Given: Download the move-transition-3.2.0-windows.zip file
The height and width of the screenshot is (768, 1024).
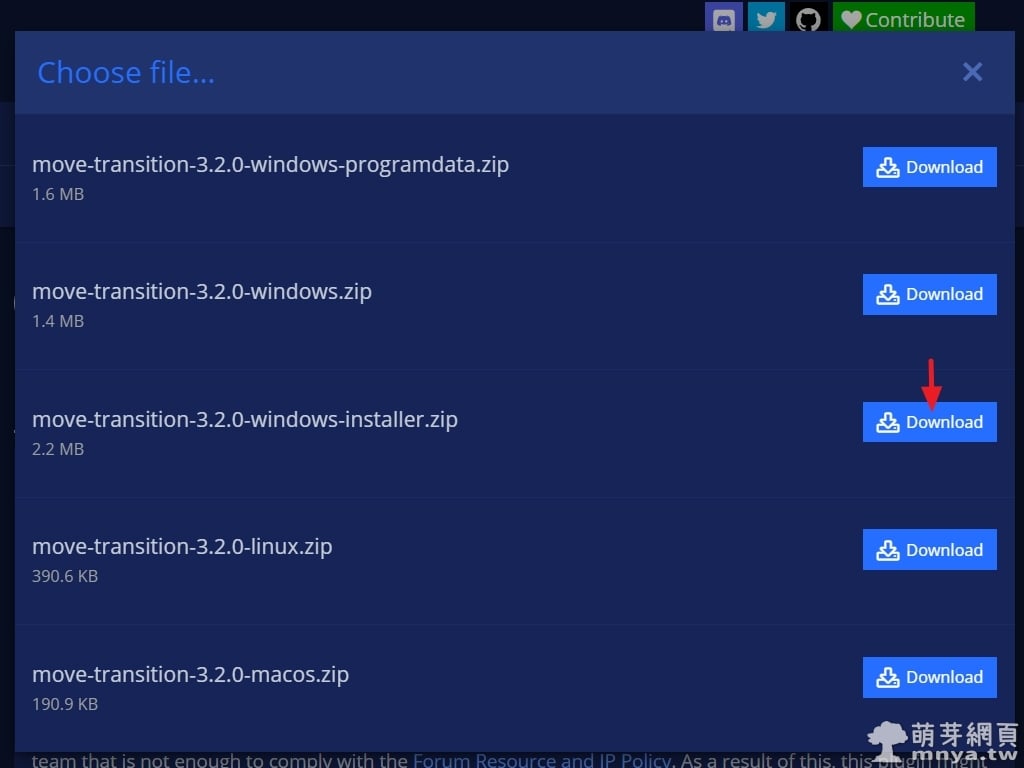Looking at the screenshot, I should pyautogui.click(x=929, y=294).
